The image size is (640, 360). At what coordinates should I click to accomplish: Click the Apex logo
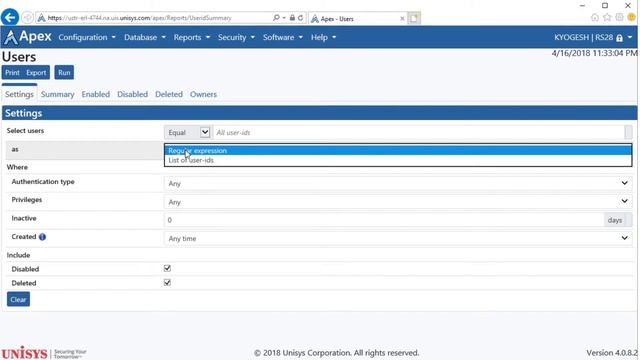point(28,37)
